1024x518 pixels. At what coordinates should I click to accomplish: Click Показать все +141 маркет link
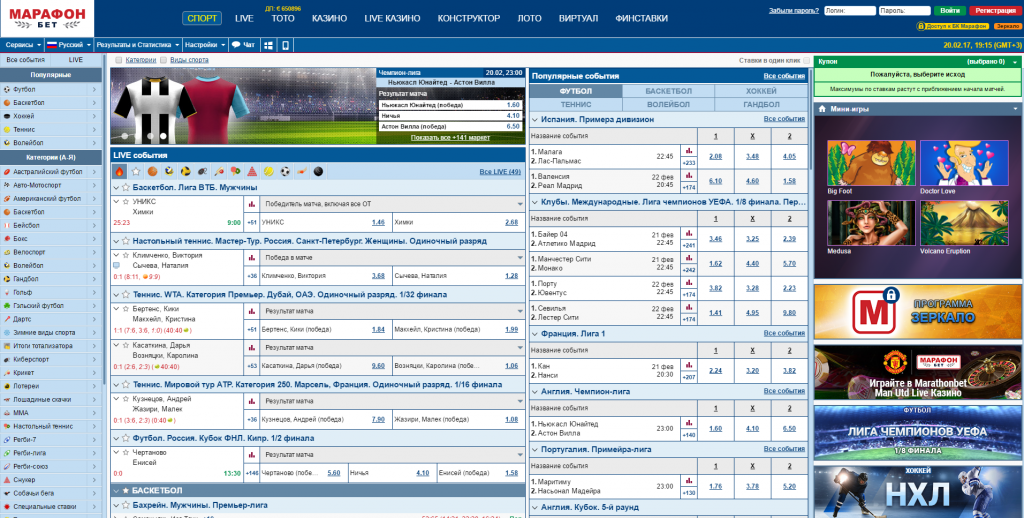point(449,138)
